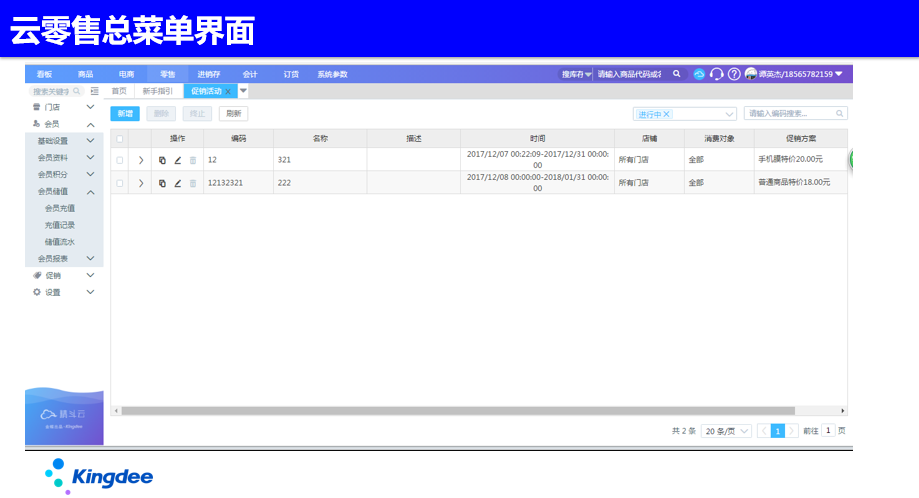The image size is (919, 498).
Task: Click the 请输入编码搜索 search field
Action: [x=790, y=114]
